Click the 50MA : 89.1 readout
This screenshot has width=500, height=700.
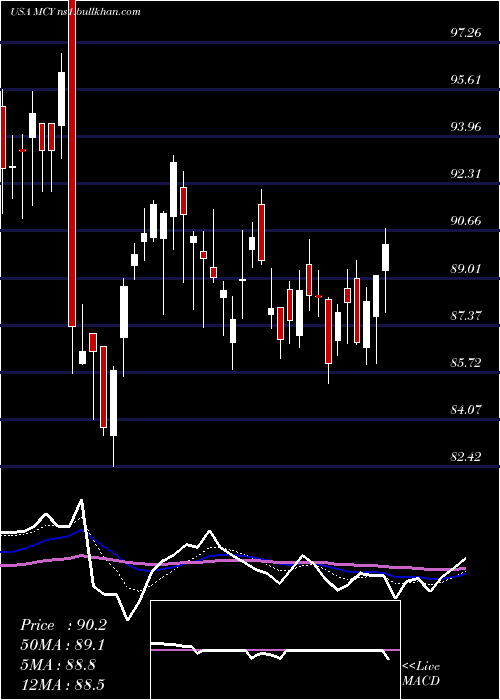click(x=63, y=645)
